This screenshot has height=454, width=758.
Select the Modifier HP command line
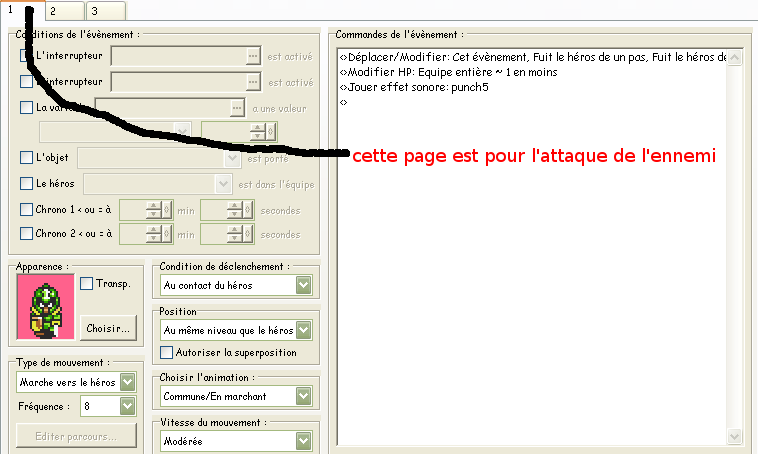(x=448, y=72)
